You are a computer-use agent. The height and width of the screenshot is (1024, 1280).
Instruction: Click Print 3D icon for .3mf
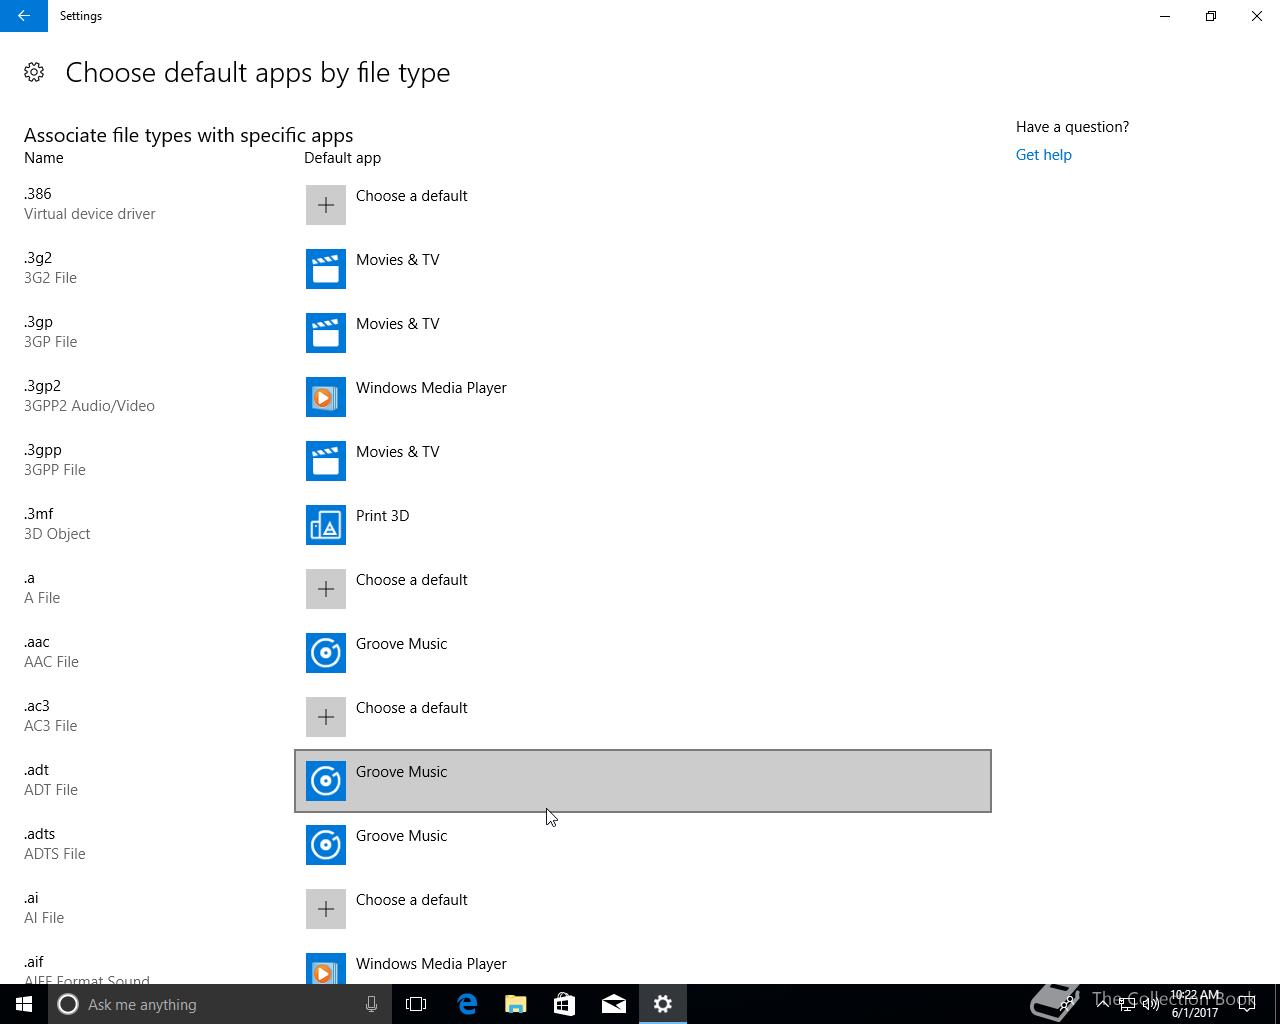[x=326, y=525]
